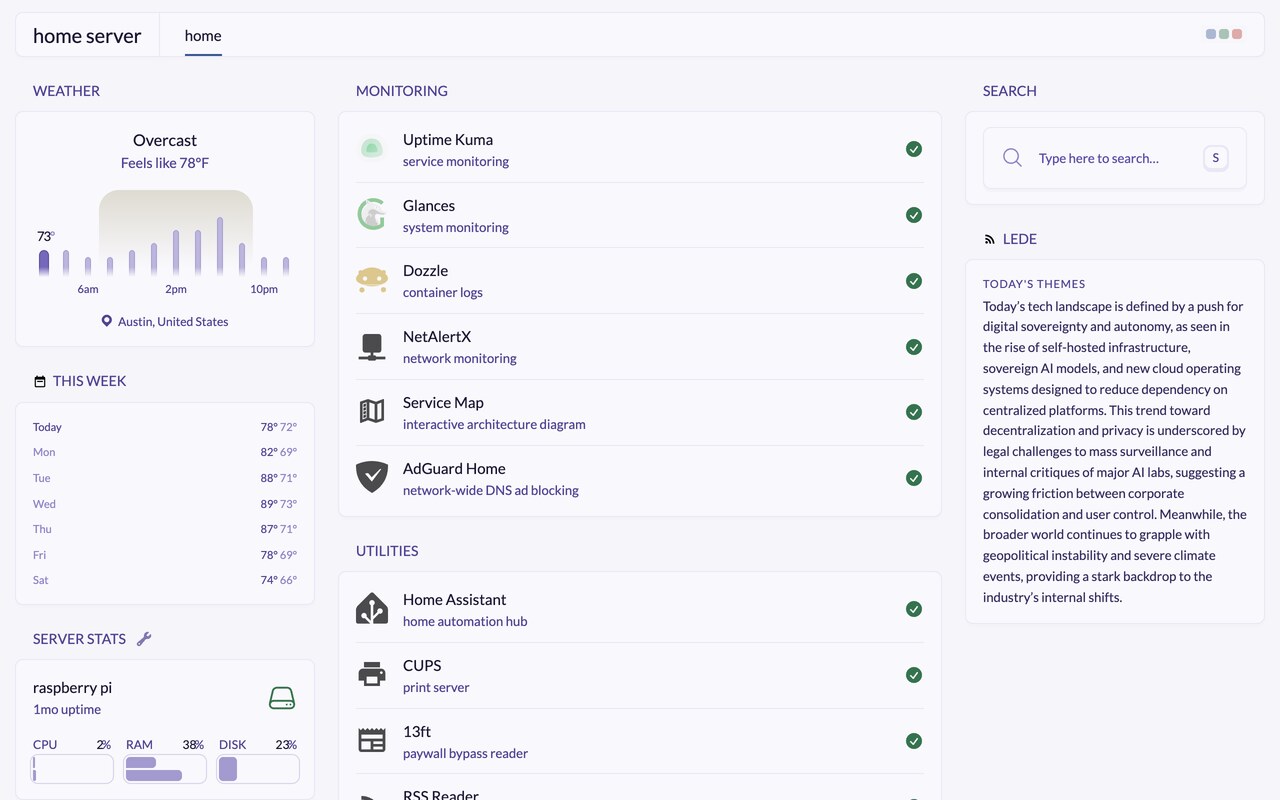
Task: Open the Uptime Kuma service icon
Action: click(372, 149)
